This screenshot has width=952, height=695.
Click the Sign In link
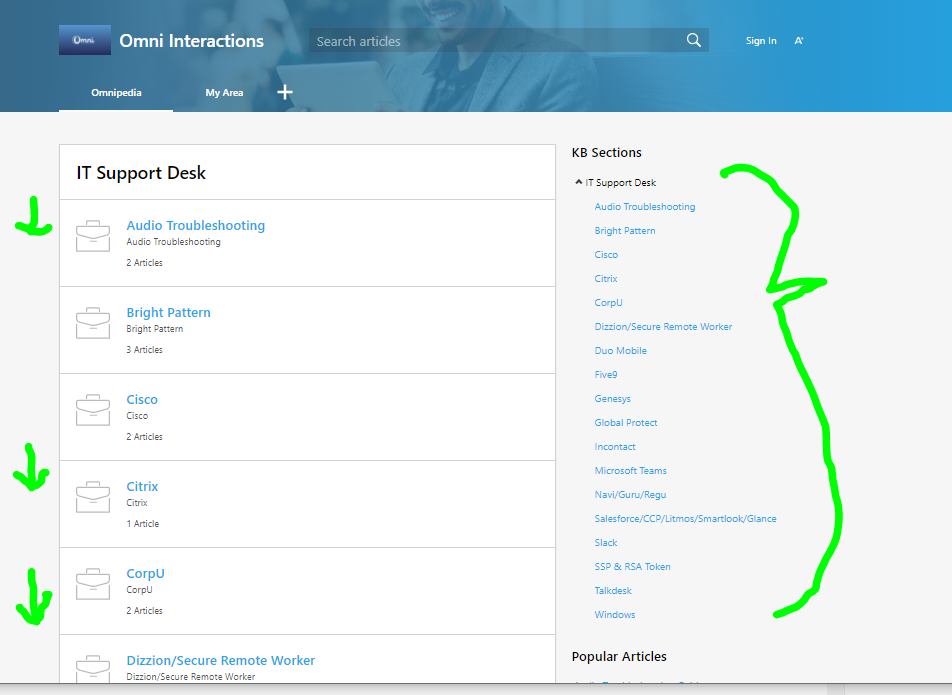[761, 41]
